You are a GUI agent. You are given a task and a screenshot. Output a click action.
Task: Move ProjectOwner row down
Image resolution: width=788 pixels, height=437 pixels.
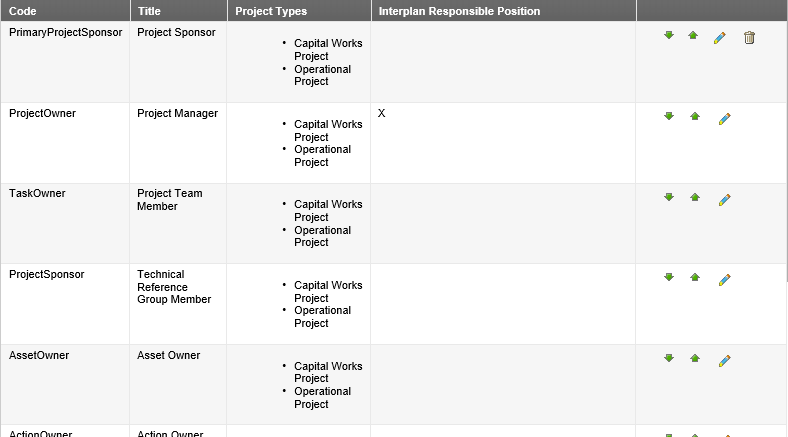point(668,116)
